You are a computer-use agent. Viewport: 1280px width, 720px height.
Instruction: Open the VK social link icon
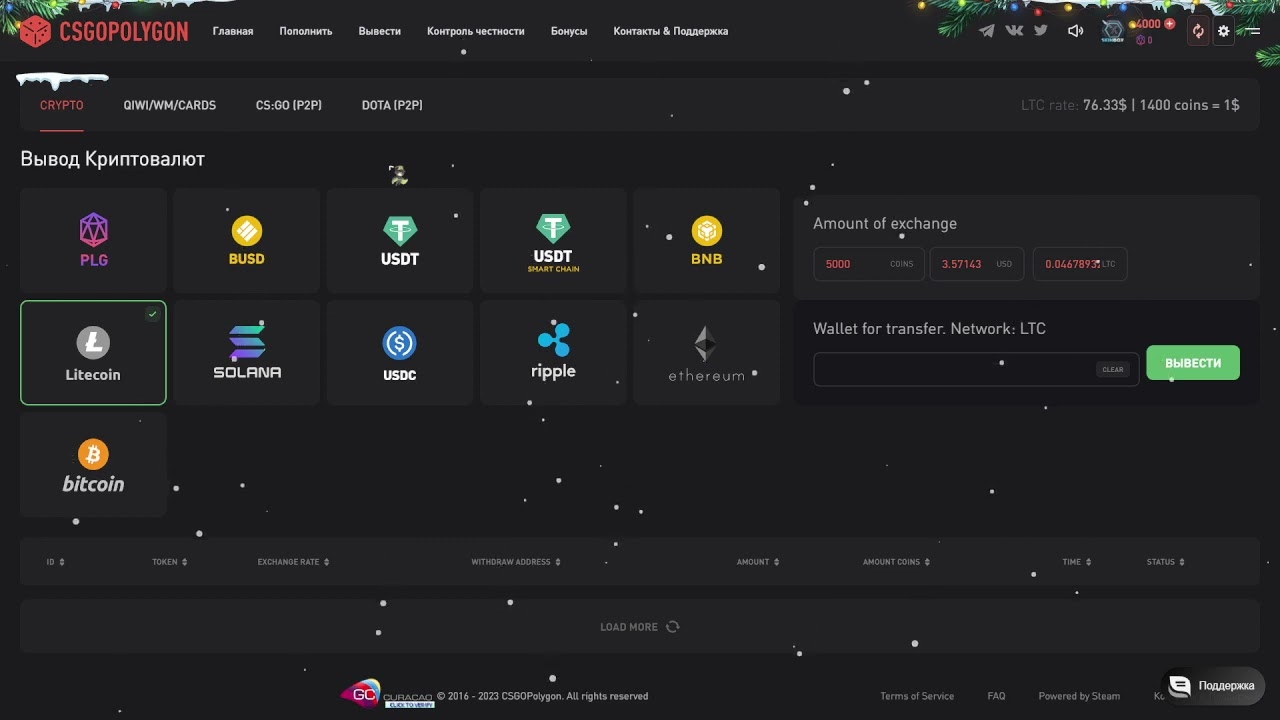coord(1014,31)
